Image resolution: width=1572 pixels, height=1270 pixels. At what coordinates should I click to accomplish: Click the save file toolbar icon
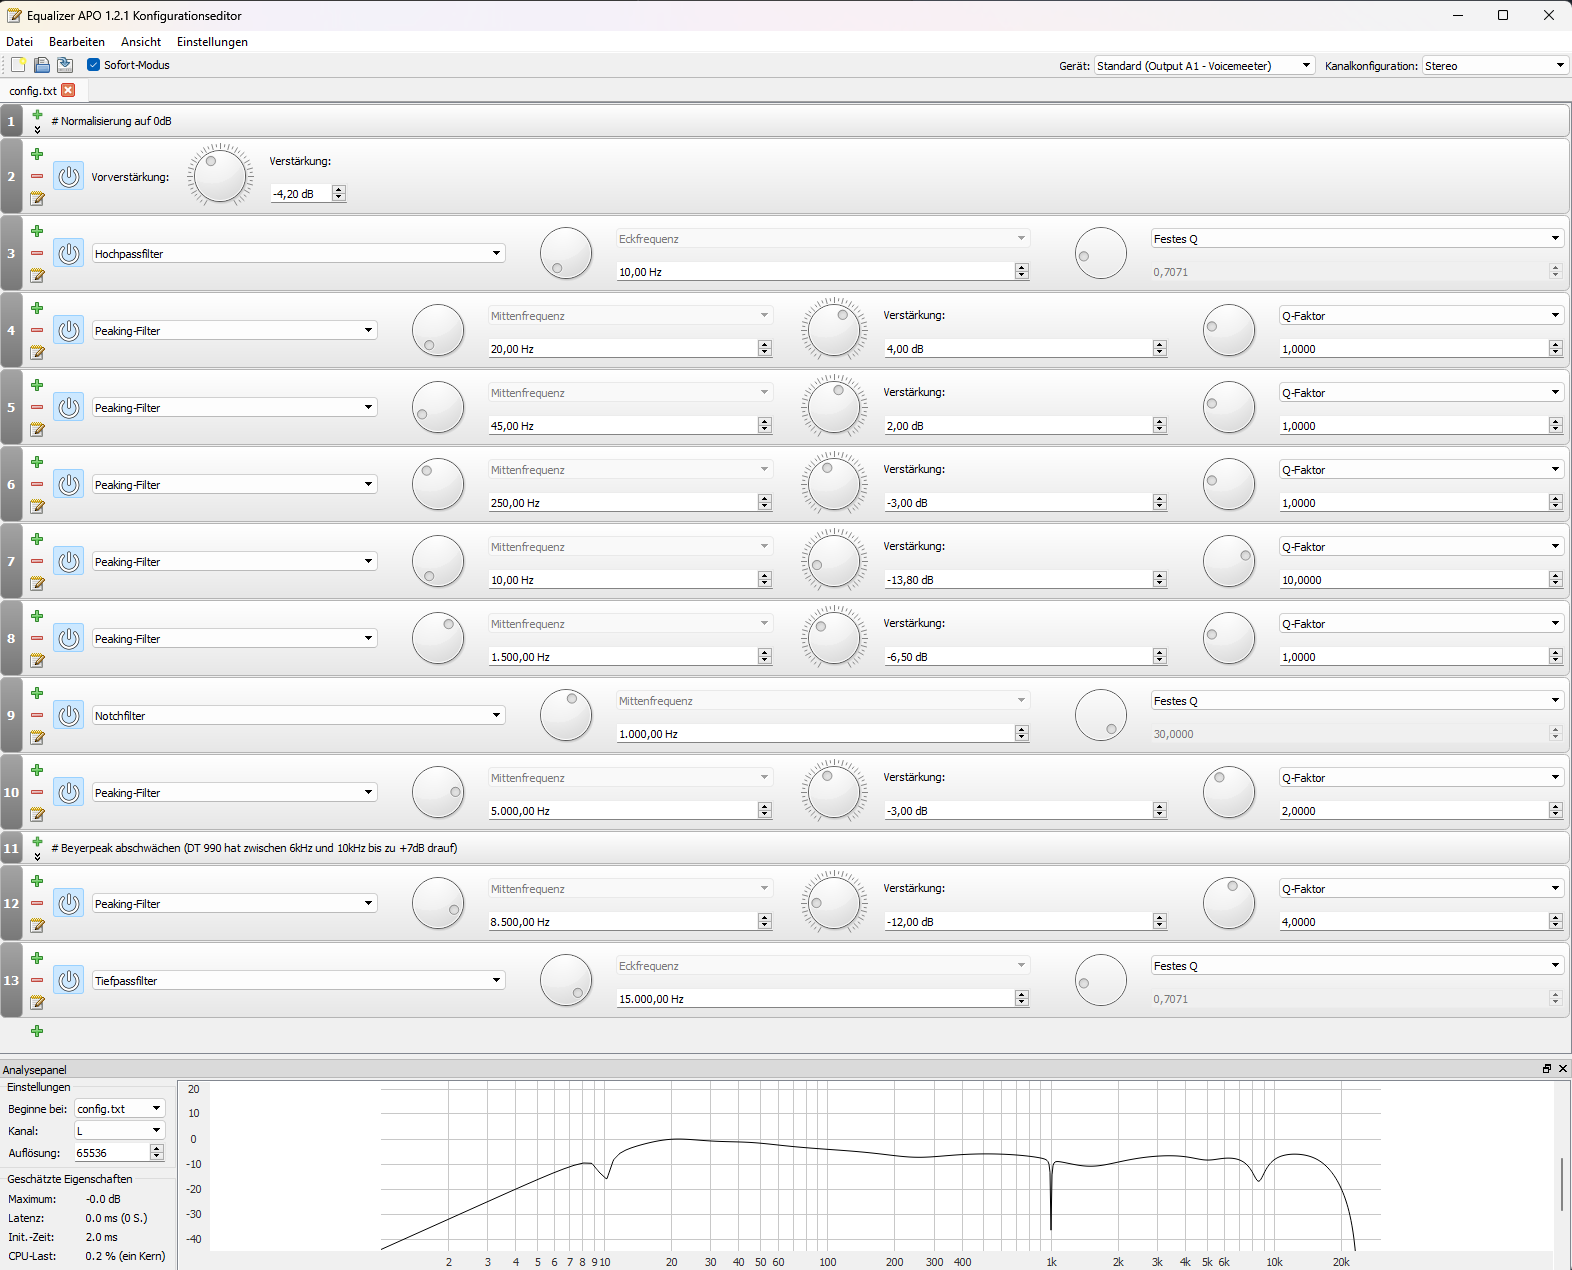pos(65,65)
